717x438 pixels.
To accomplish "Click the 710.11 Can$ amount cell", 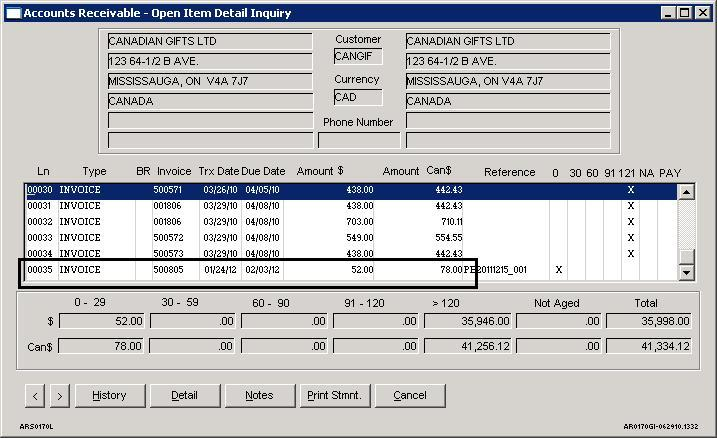I will coord(452,222).
